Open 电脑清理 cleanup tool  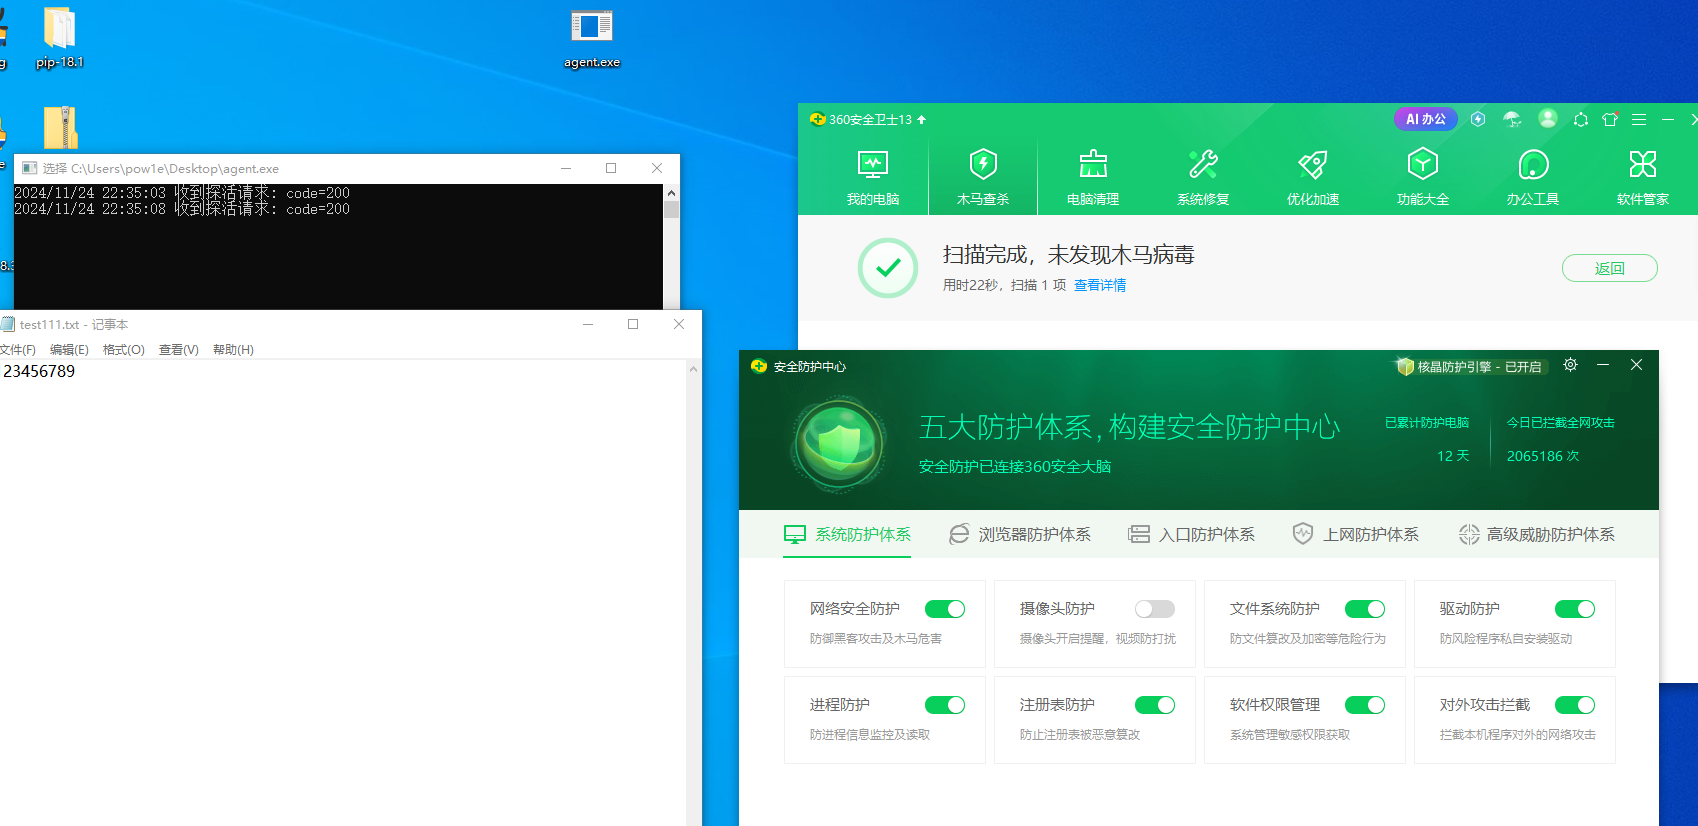click(x=1093, y=178)
